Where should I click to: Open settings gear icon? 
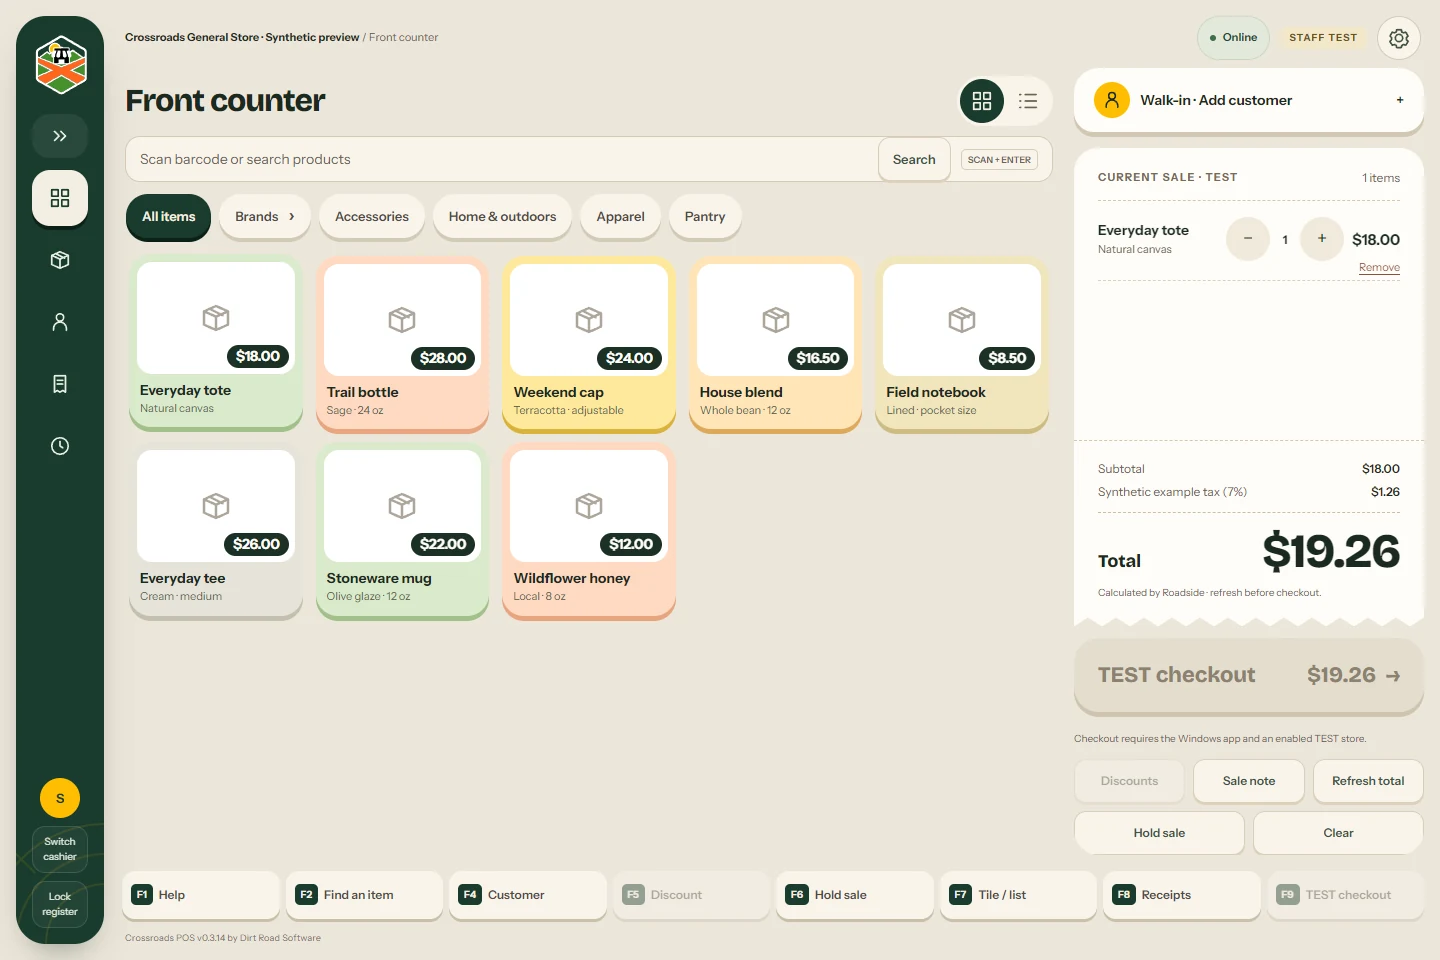pyautogui.click(x=1399, y=38)
